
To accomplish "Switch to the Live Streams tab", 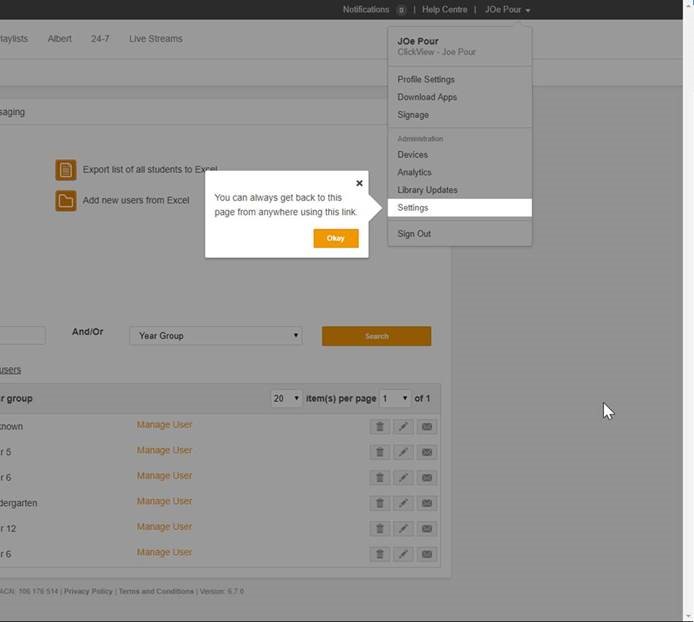I will coord(156,39).
